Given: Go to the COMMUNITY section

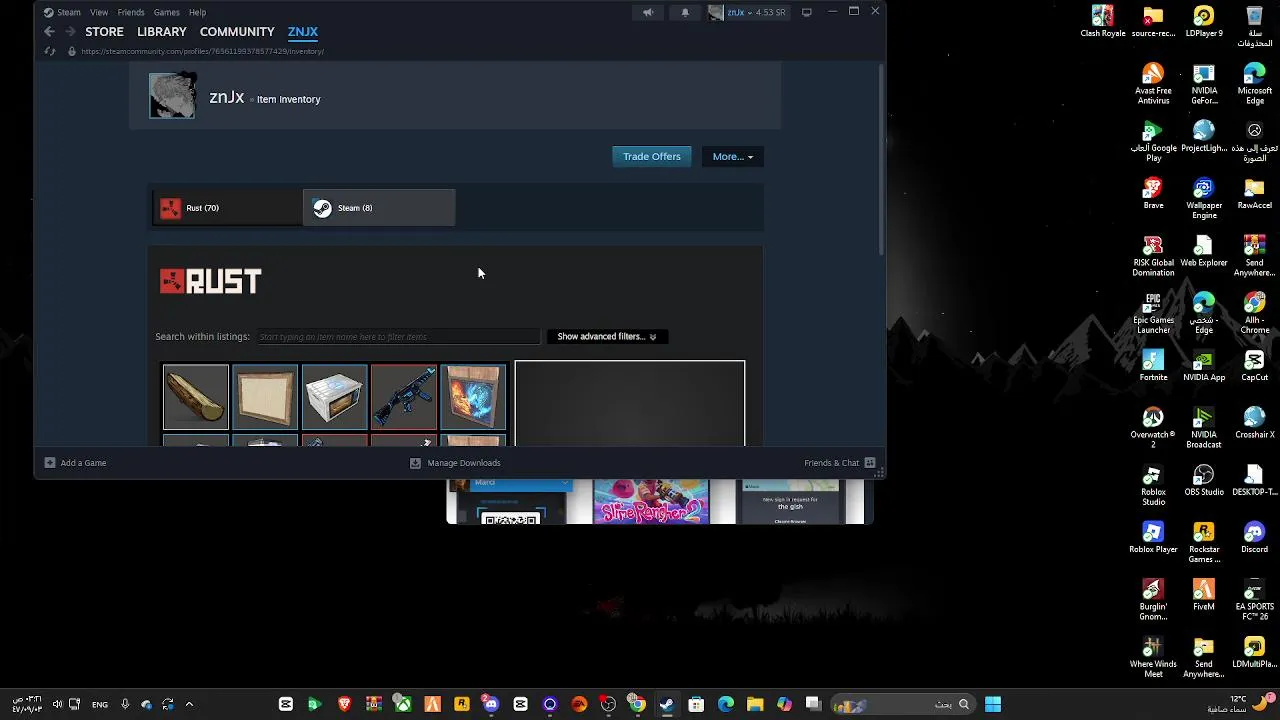Looking at the screenshot, I should [237, 32].
